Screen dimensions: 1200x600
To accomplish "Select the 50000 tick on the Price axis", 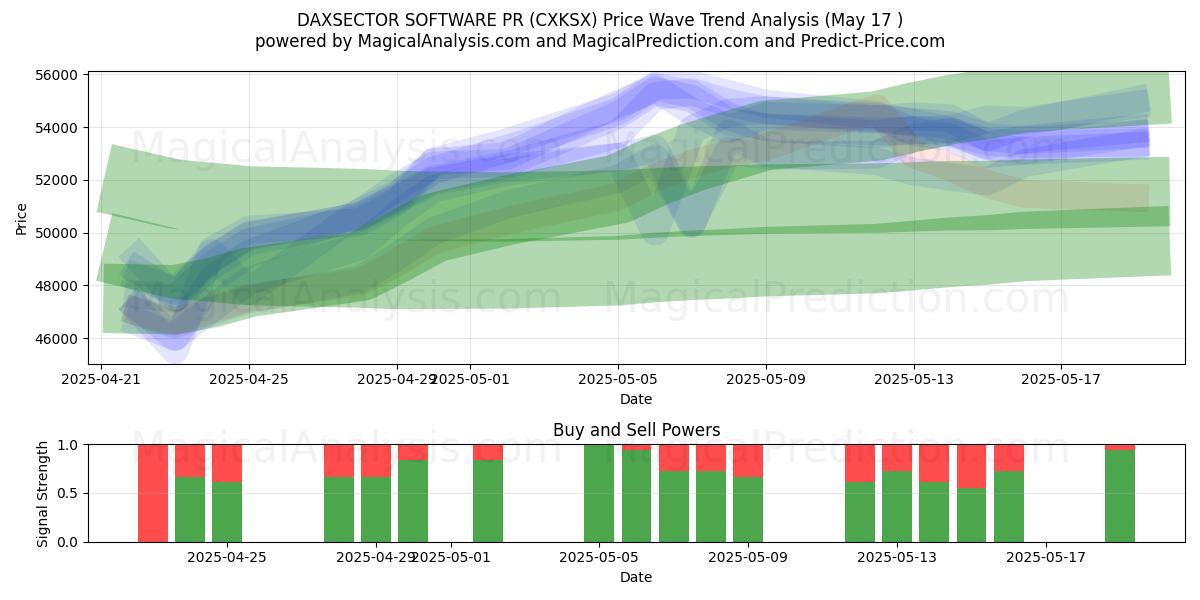I will [x=58, y=233].
